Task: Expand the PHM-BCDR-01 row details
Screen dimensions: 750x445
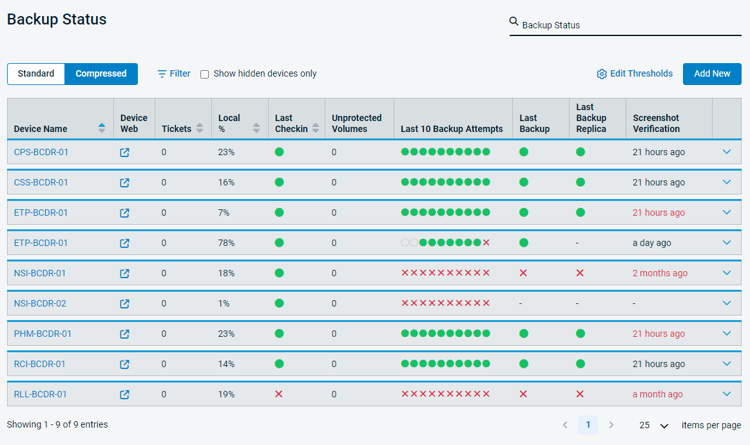Action: tap(727, 333)
